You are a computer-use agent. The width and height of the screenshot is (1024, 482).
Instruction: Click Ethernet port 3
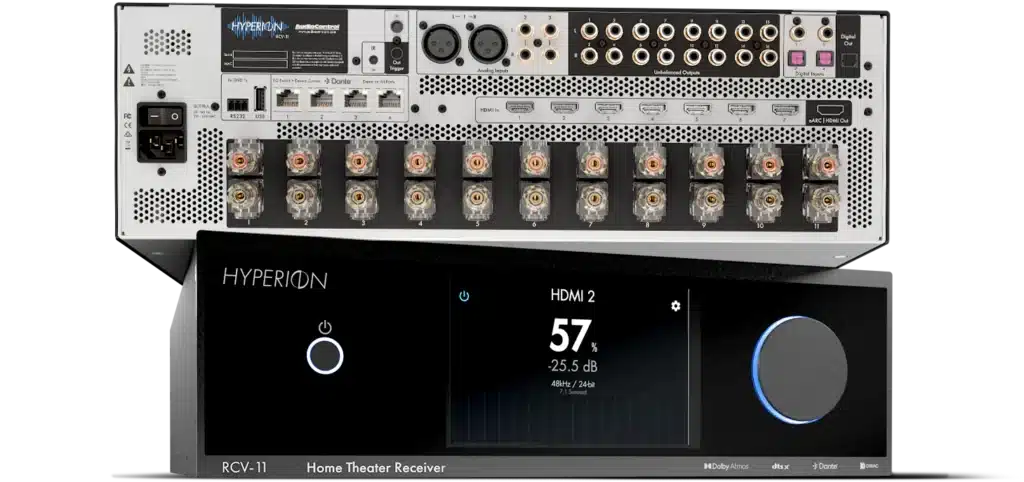[x=355, y=99]
